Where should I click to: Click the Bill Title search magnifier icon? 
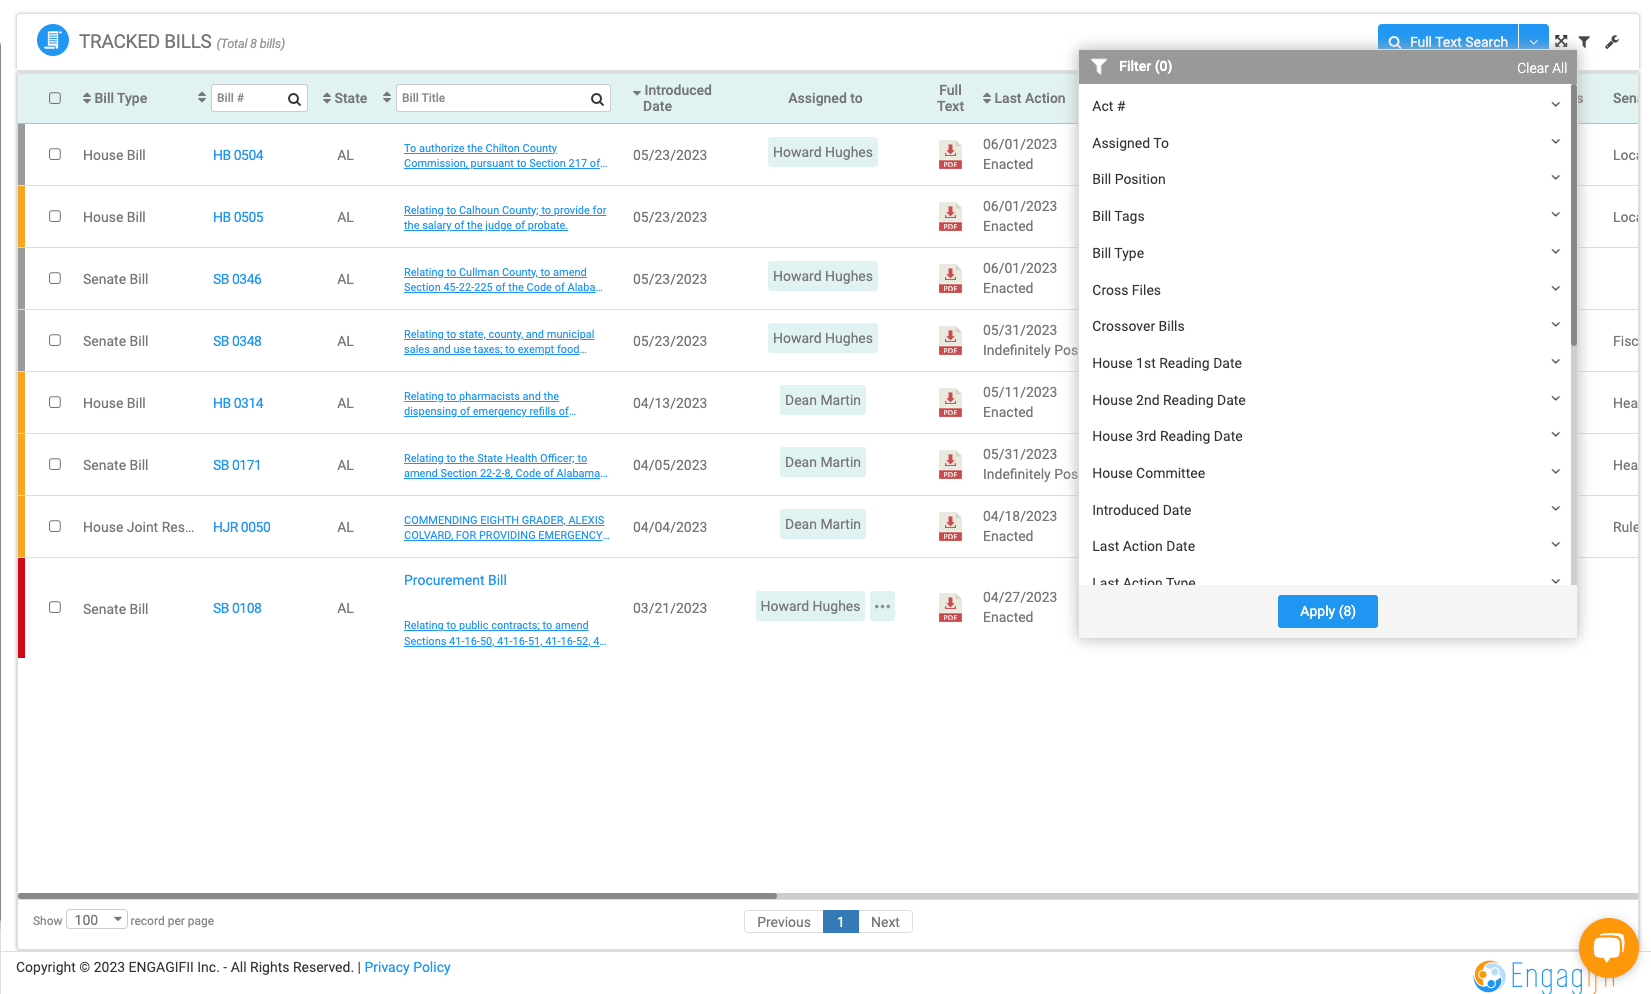[597, 99]
